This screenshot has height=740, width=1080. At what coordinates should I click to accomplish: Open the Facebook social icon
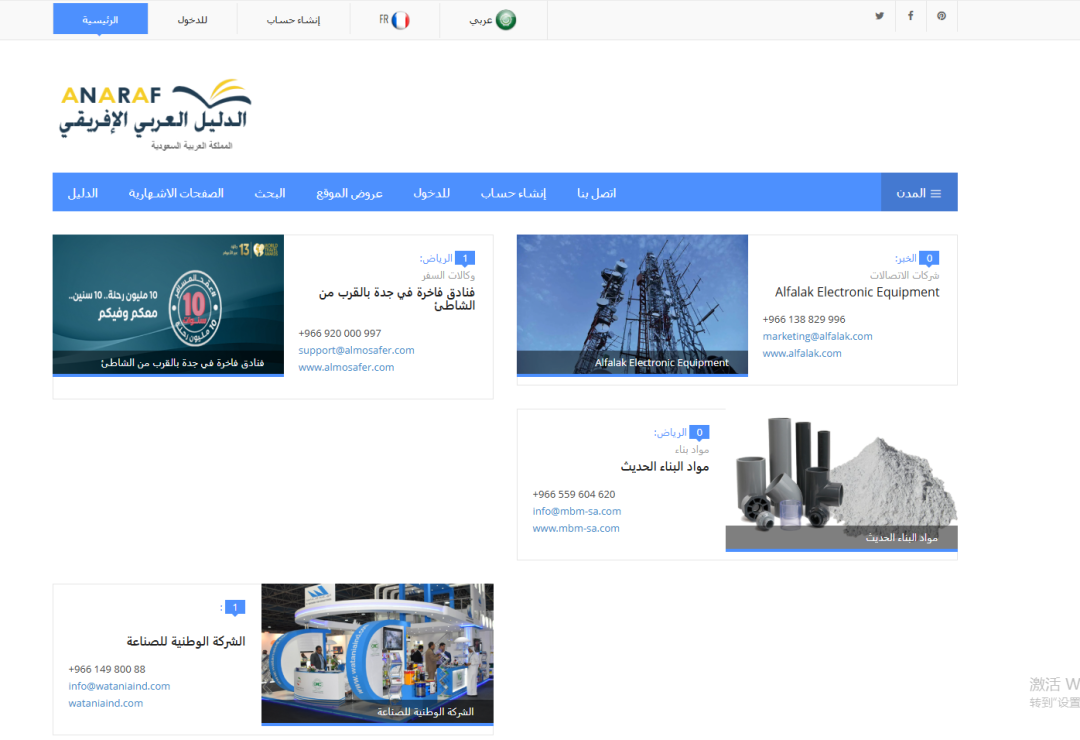911,16
